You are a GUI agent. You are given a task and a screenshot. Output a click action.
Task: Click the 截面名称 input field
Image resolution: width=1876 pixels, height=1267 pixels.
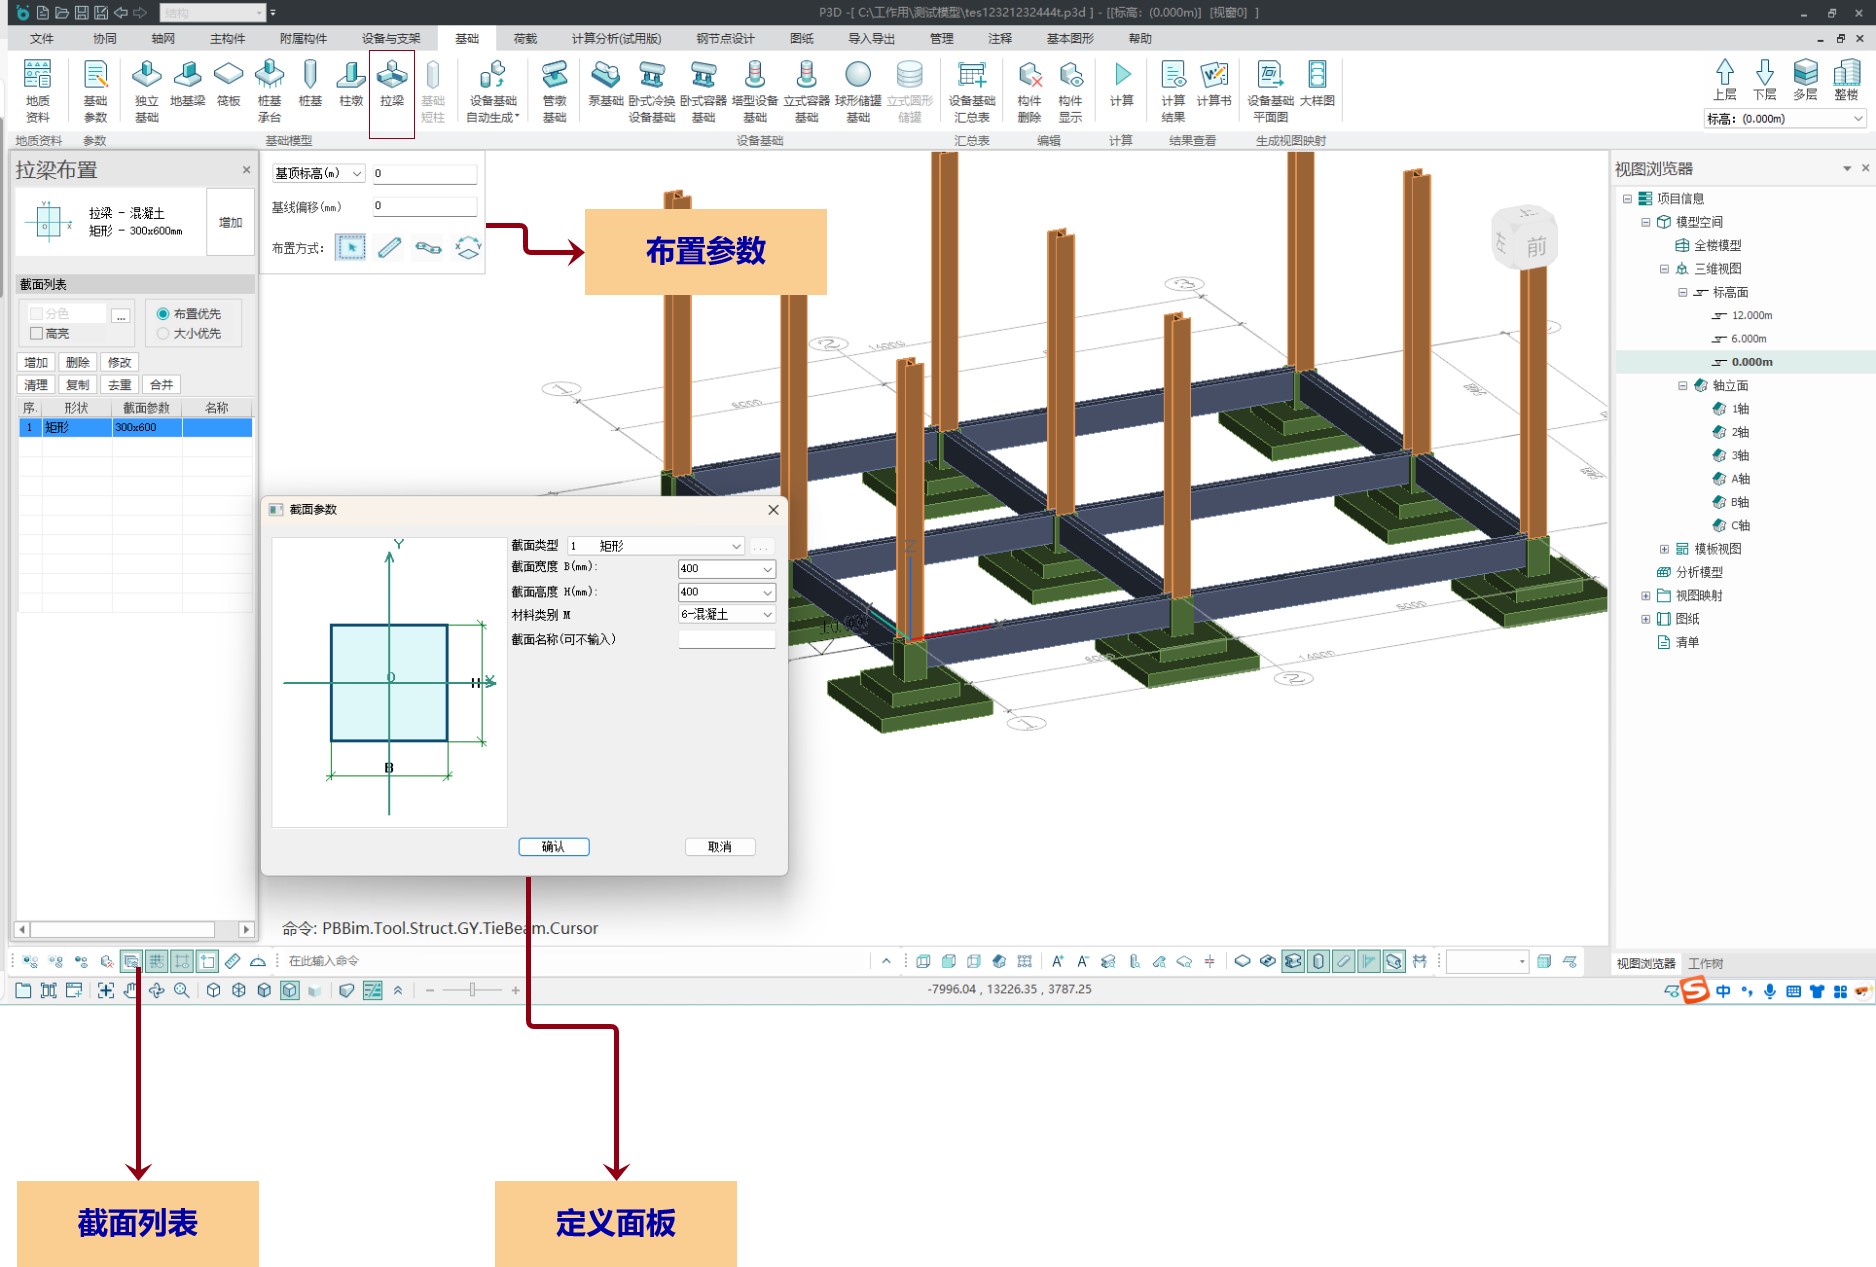pos(726,640)
